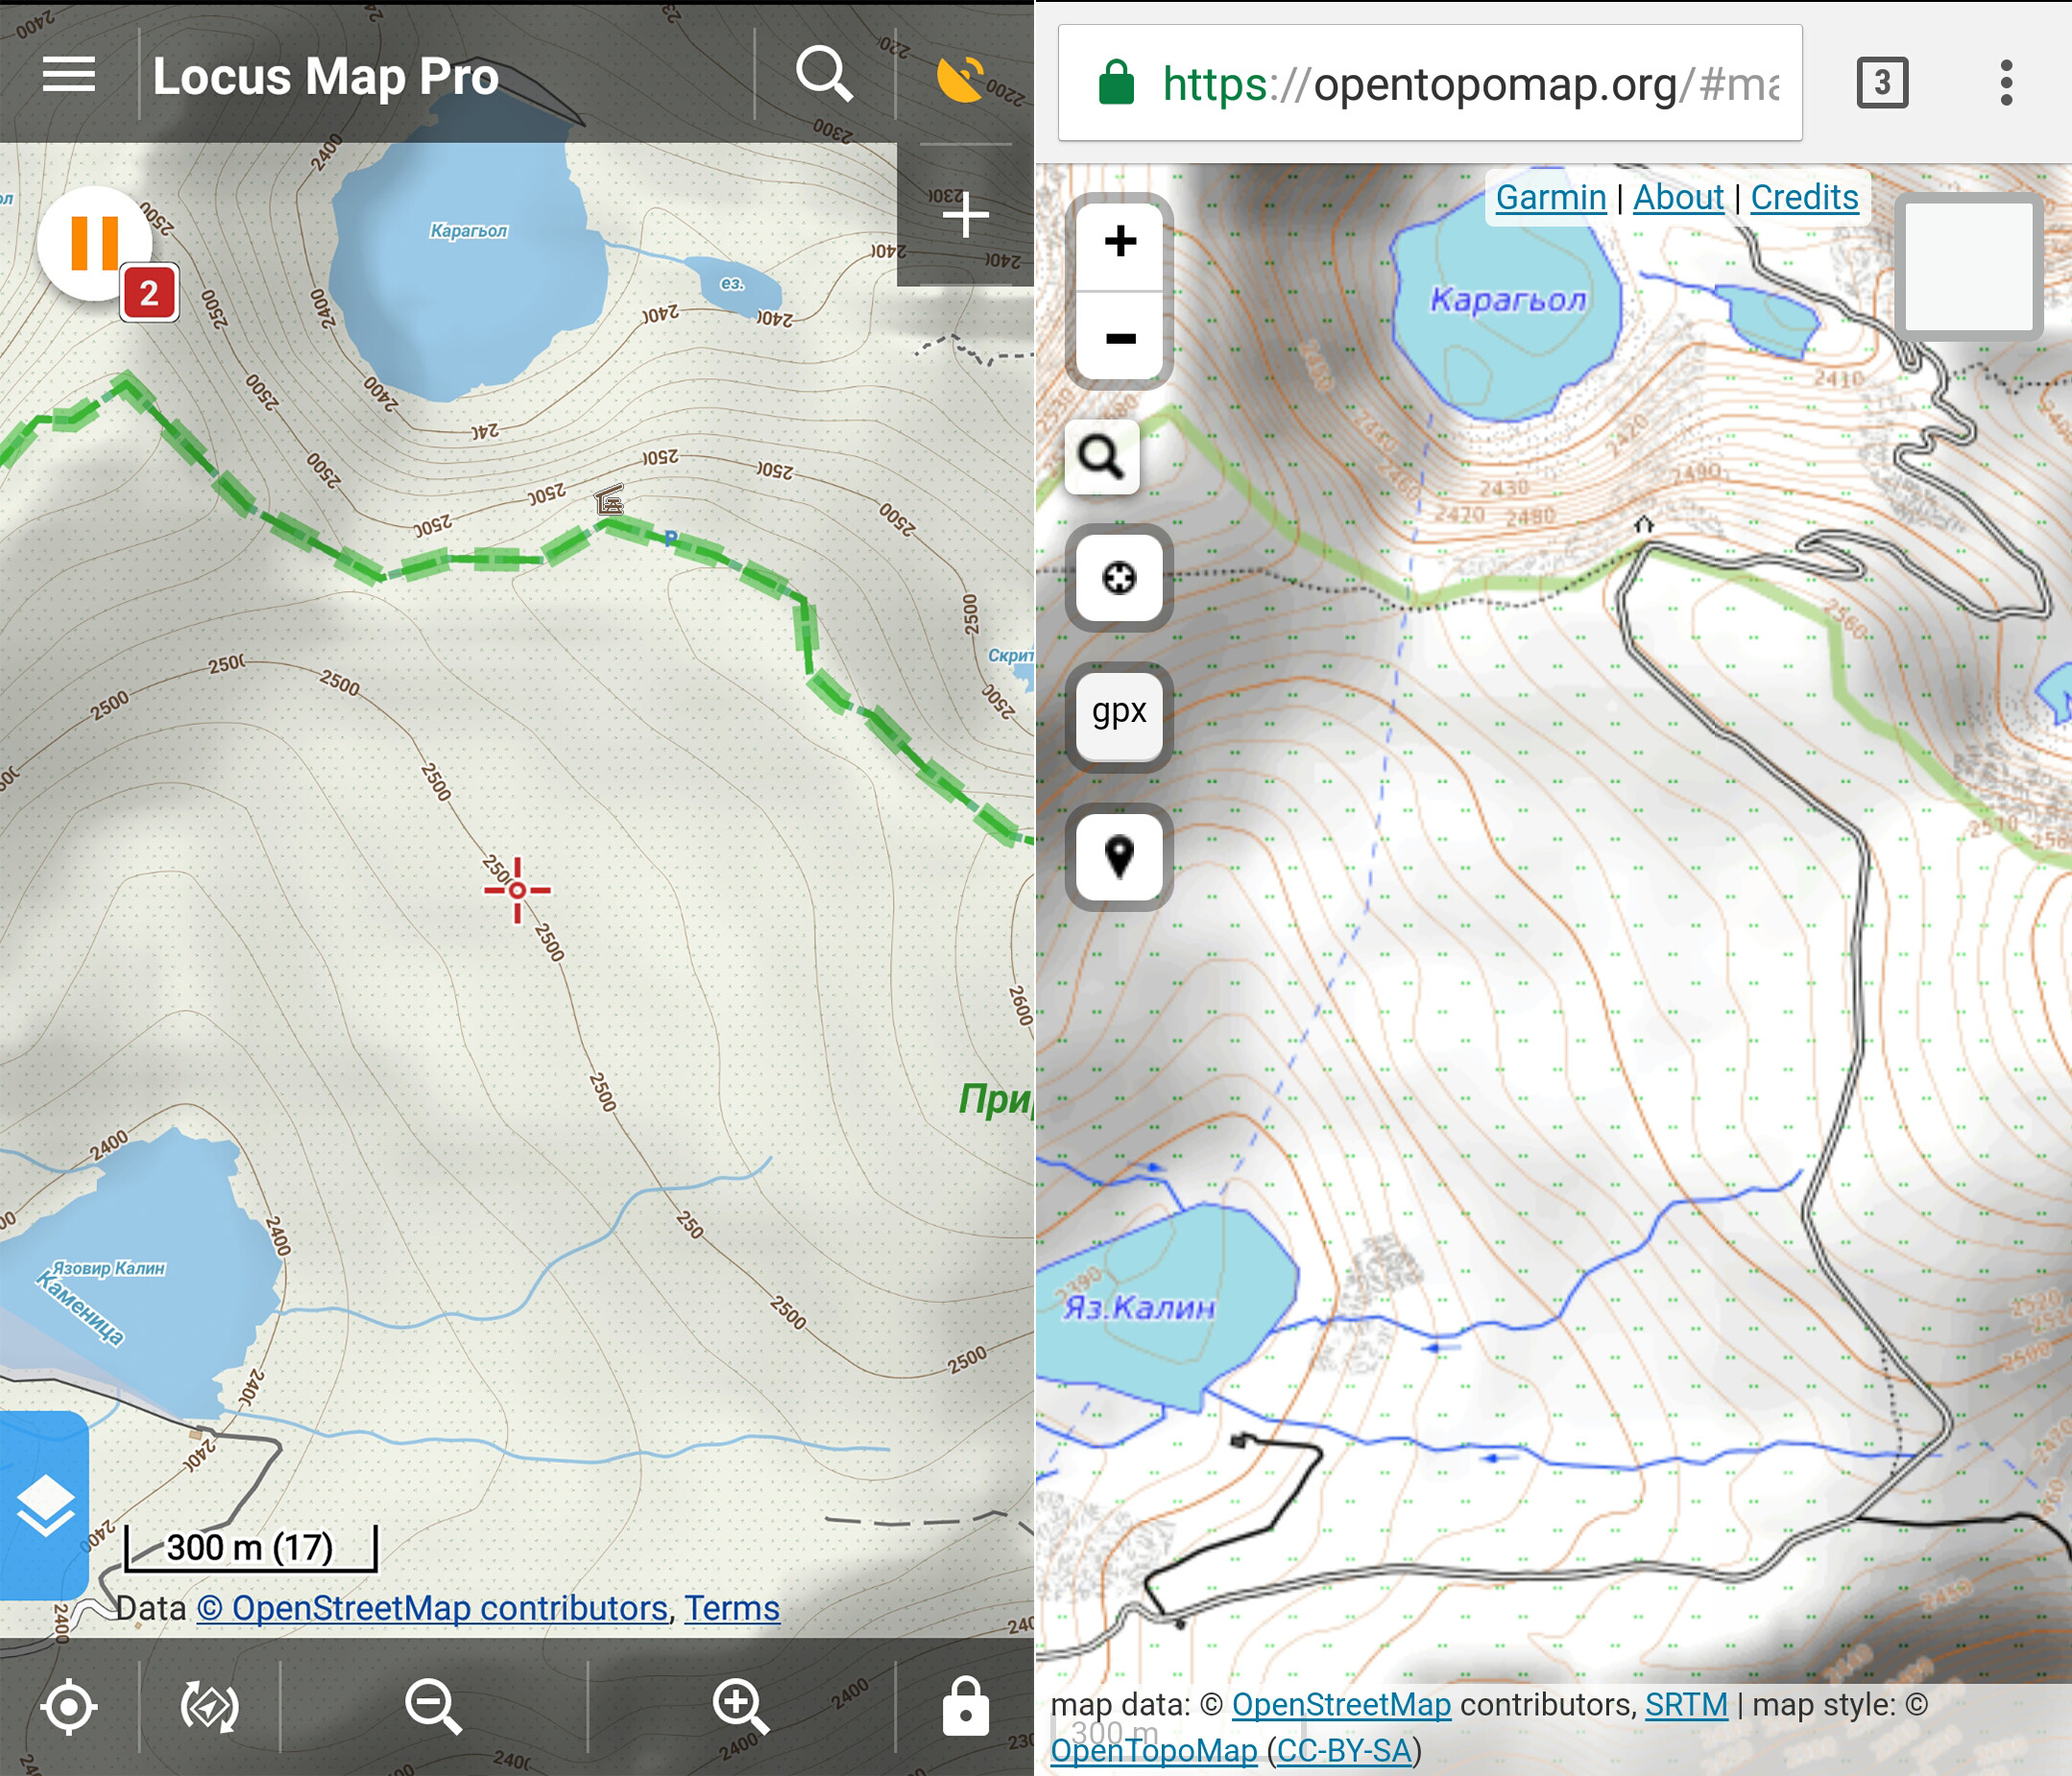Toggle the zoom lock padlock
This screenshot has width=2072, height=1776.
pyautogui.click(x=965, y=1706)
